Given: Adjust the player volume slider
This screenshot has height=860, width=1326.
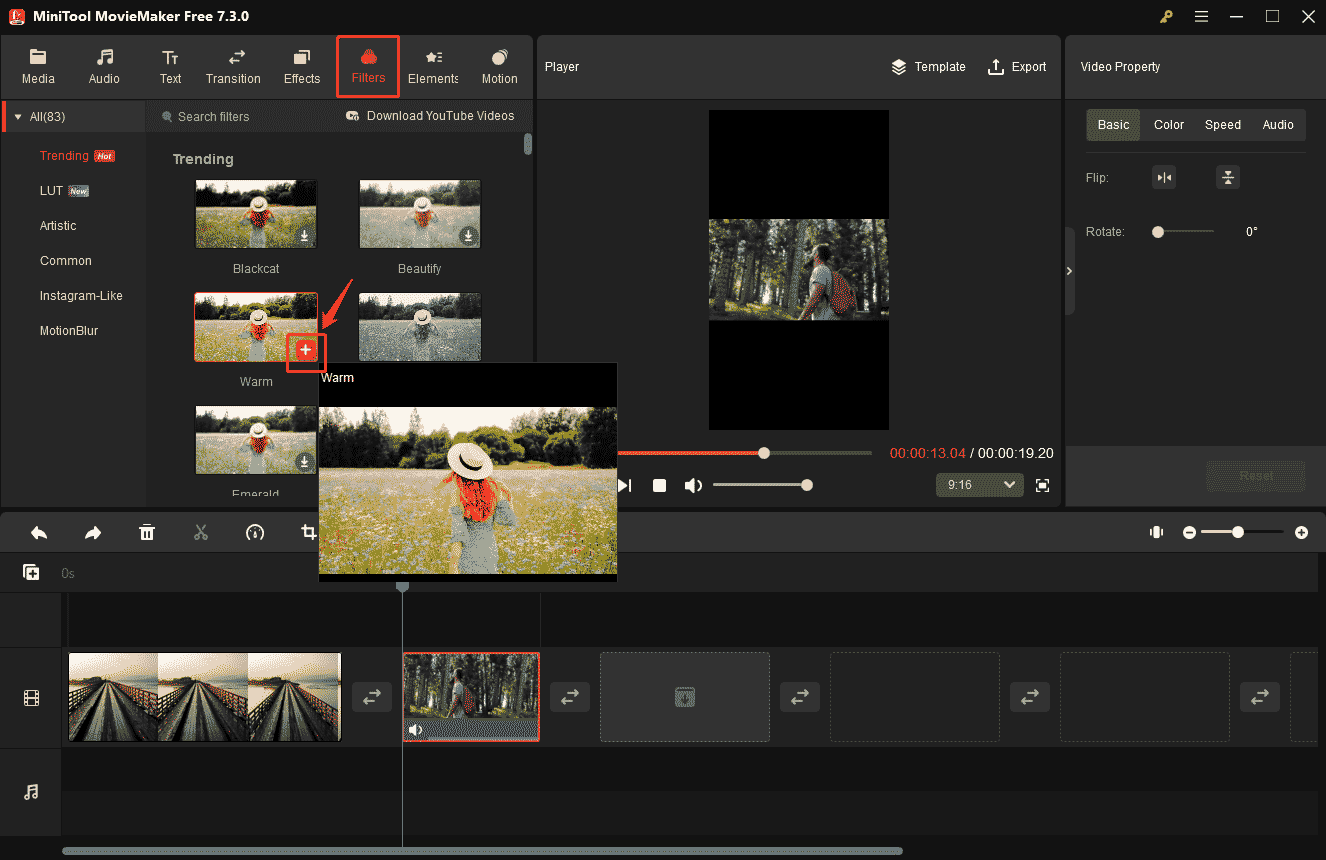Looking at the screenshot, I should coord(807,485).
